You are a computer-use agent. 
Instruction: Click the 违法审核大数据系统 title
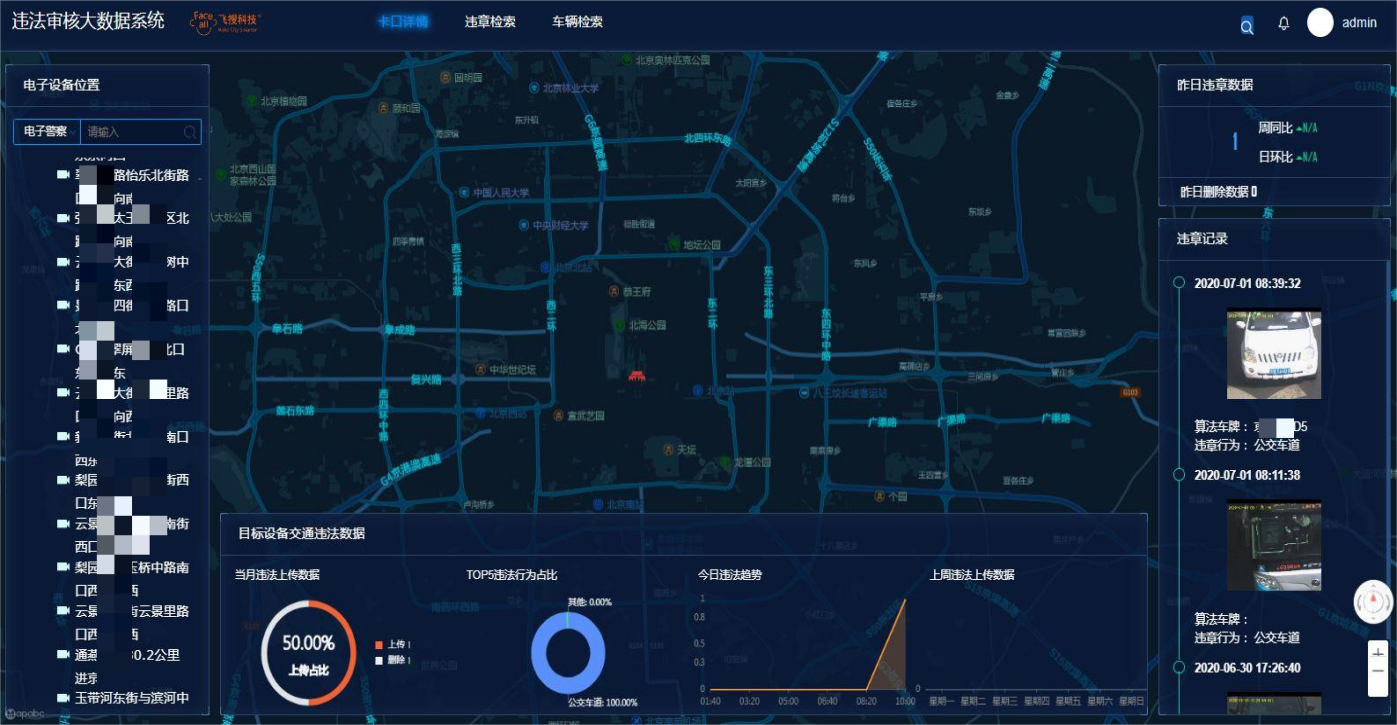tap(88, 21)
